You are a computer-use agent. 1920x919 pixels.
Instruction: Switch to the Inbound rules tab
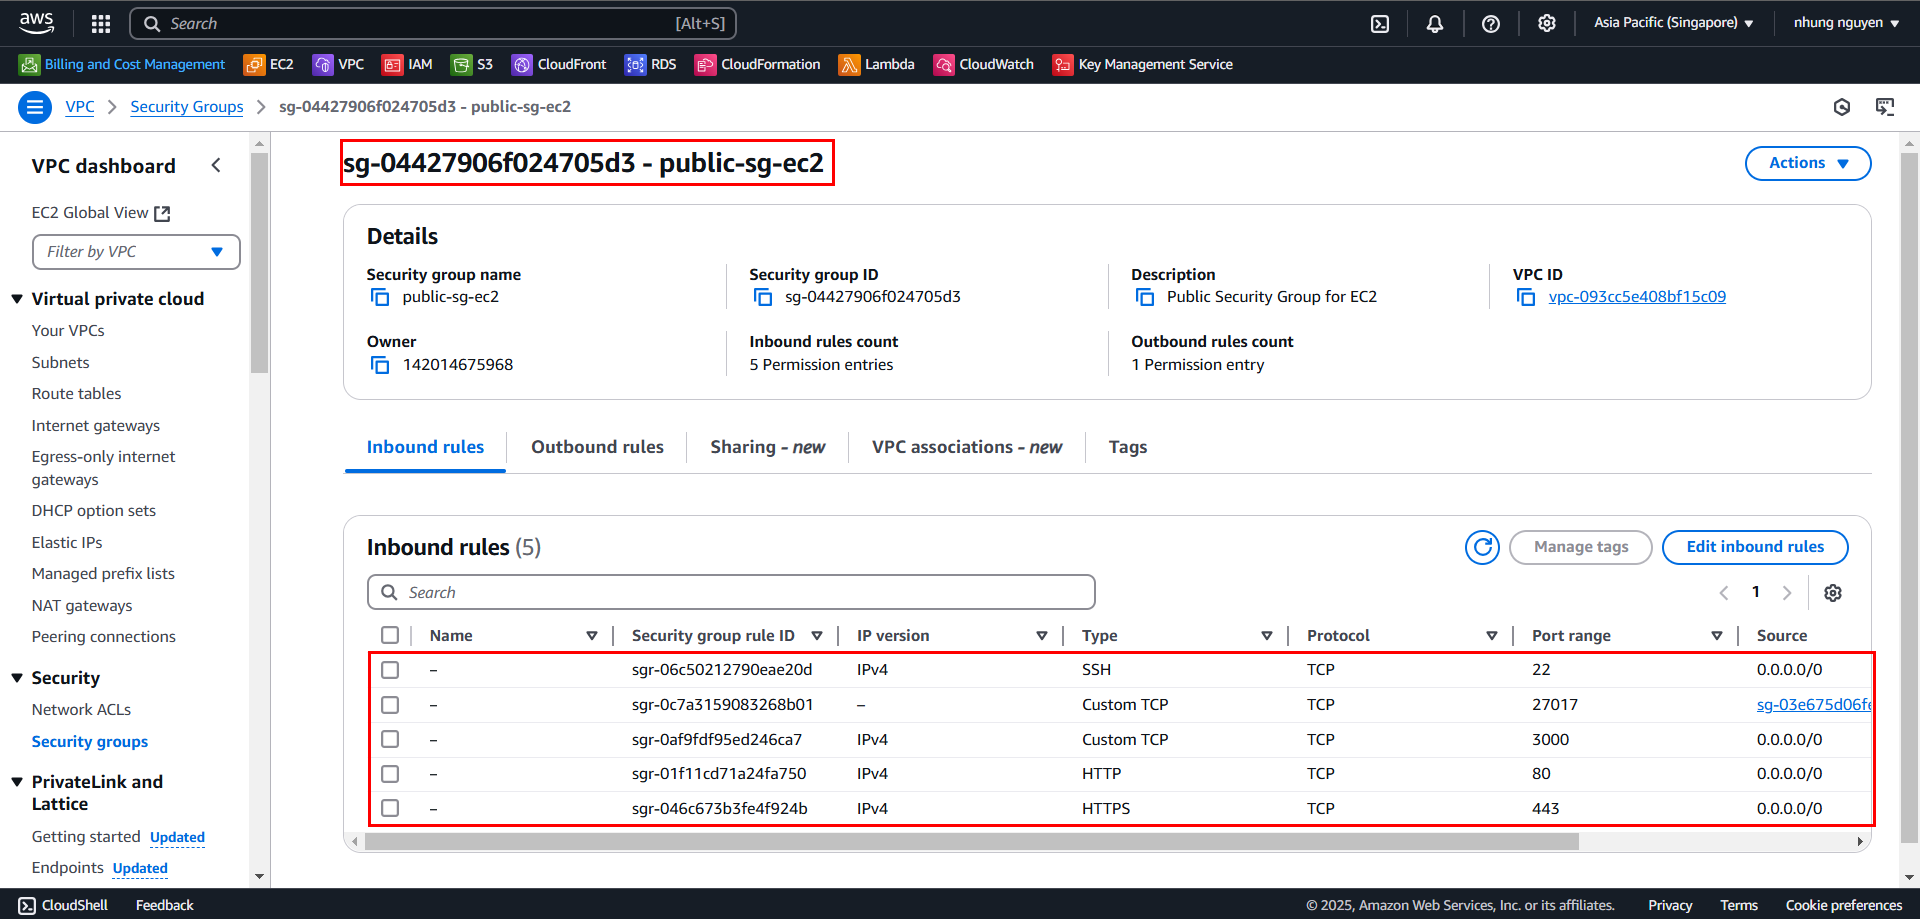(425, 447)
